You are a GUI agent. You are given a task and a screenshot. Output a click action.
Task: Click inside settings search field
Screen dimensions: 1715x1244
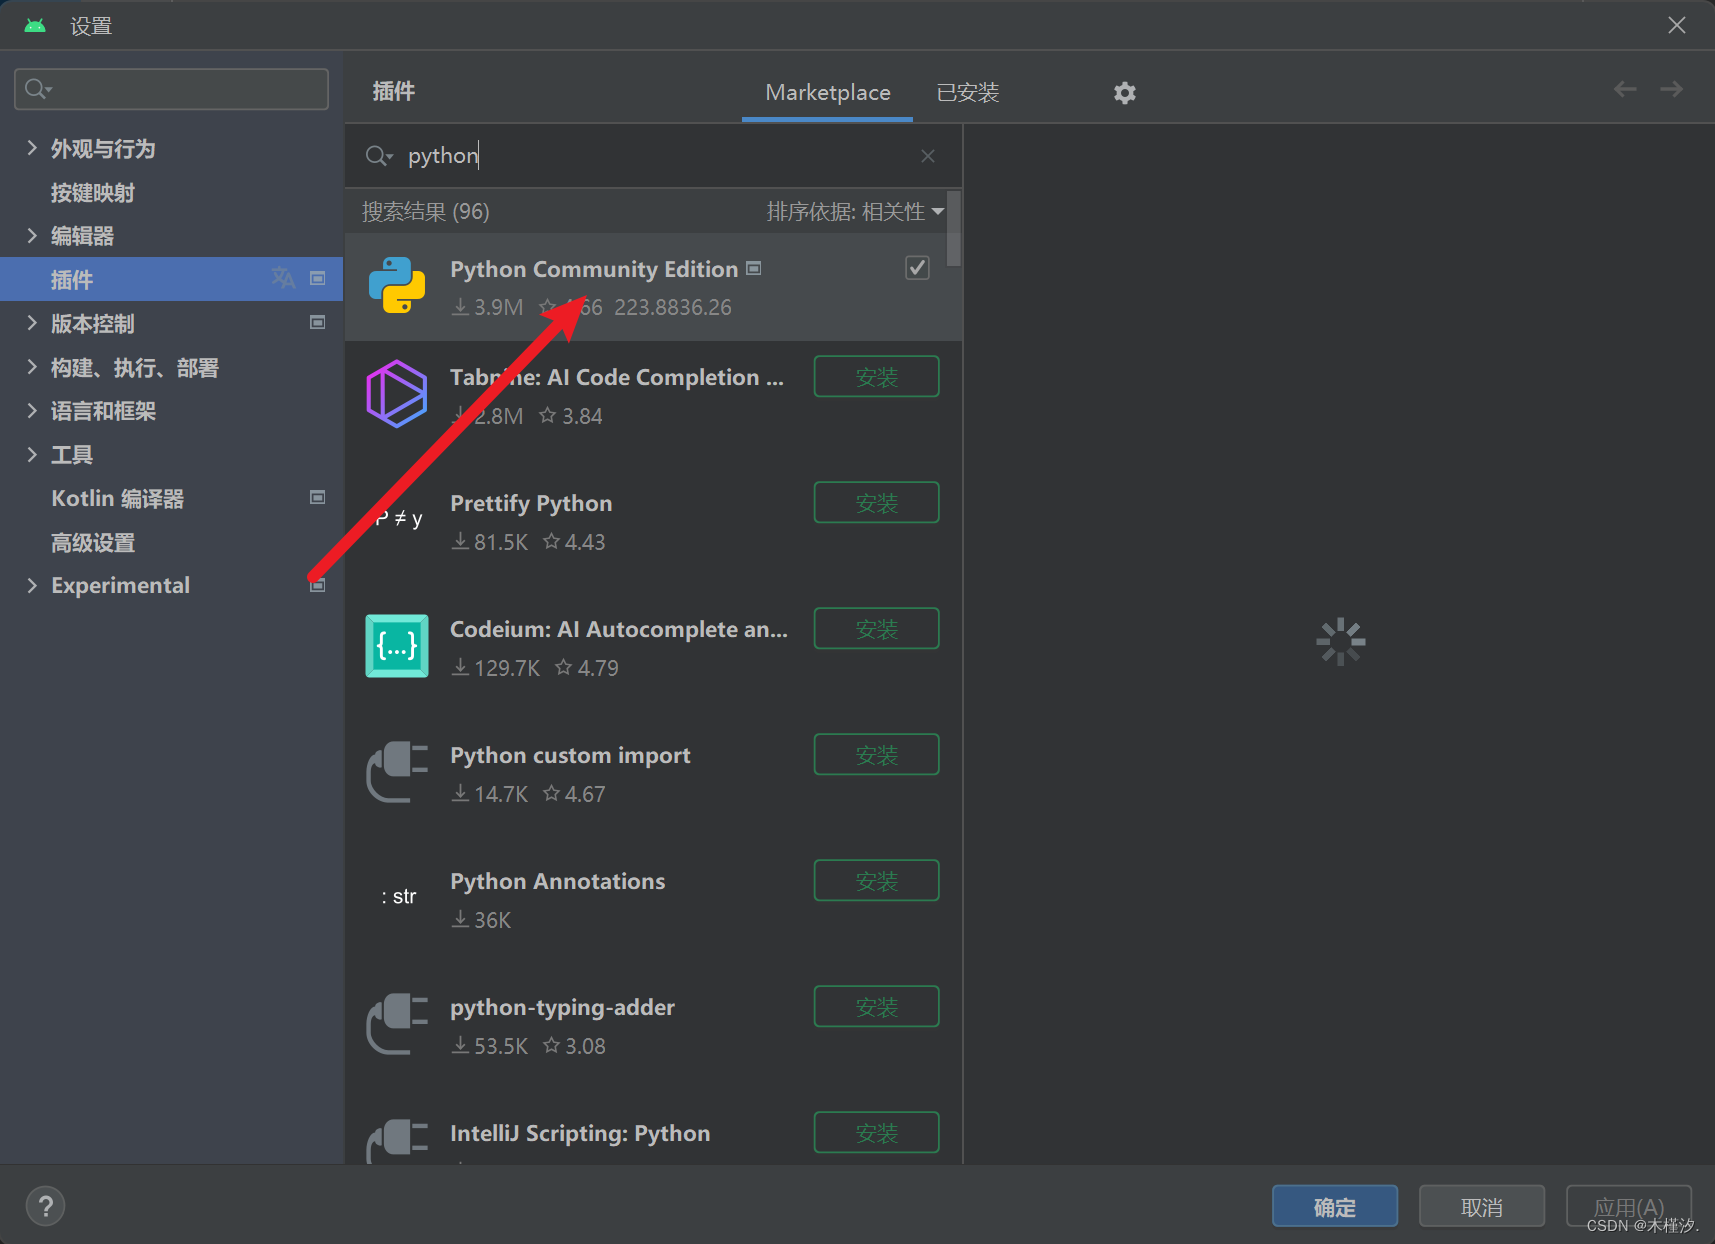172,89
